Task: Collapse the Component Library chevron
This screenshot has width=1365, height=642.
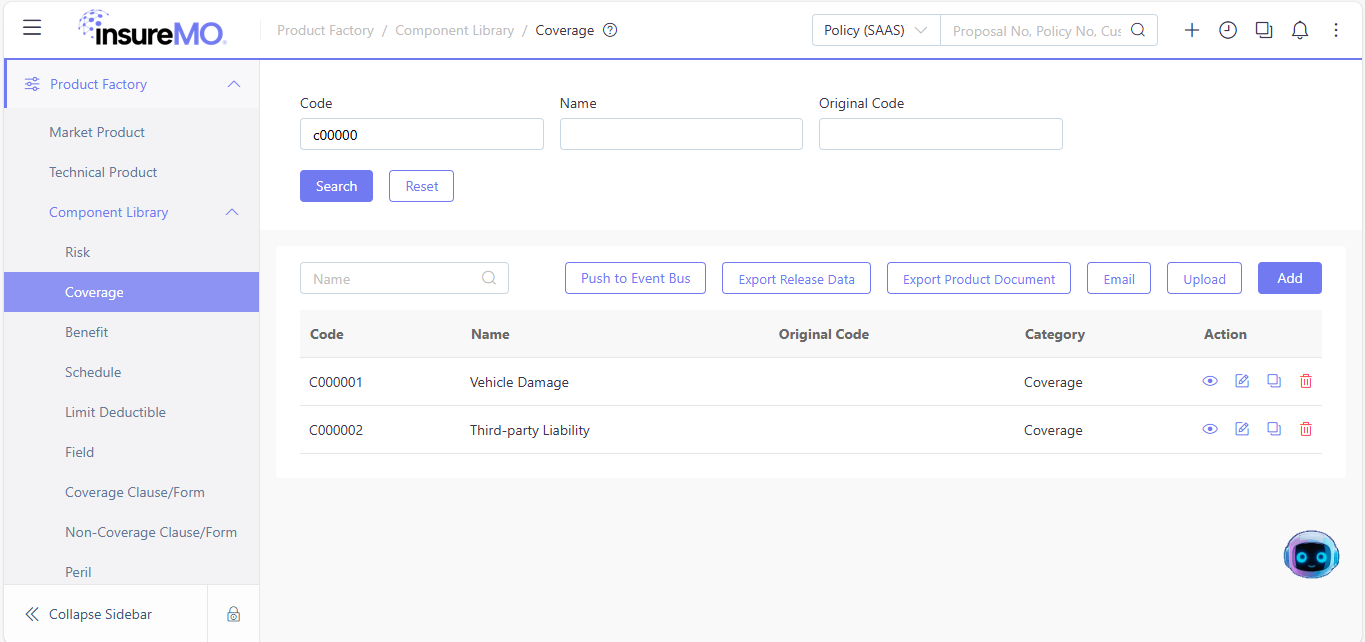Action: point(232,212)
